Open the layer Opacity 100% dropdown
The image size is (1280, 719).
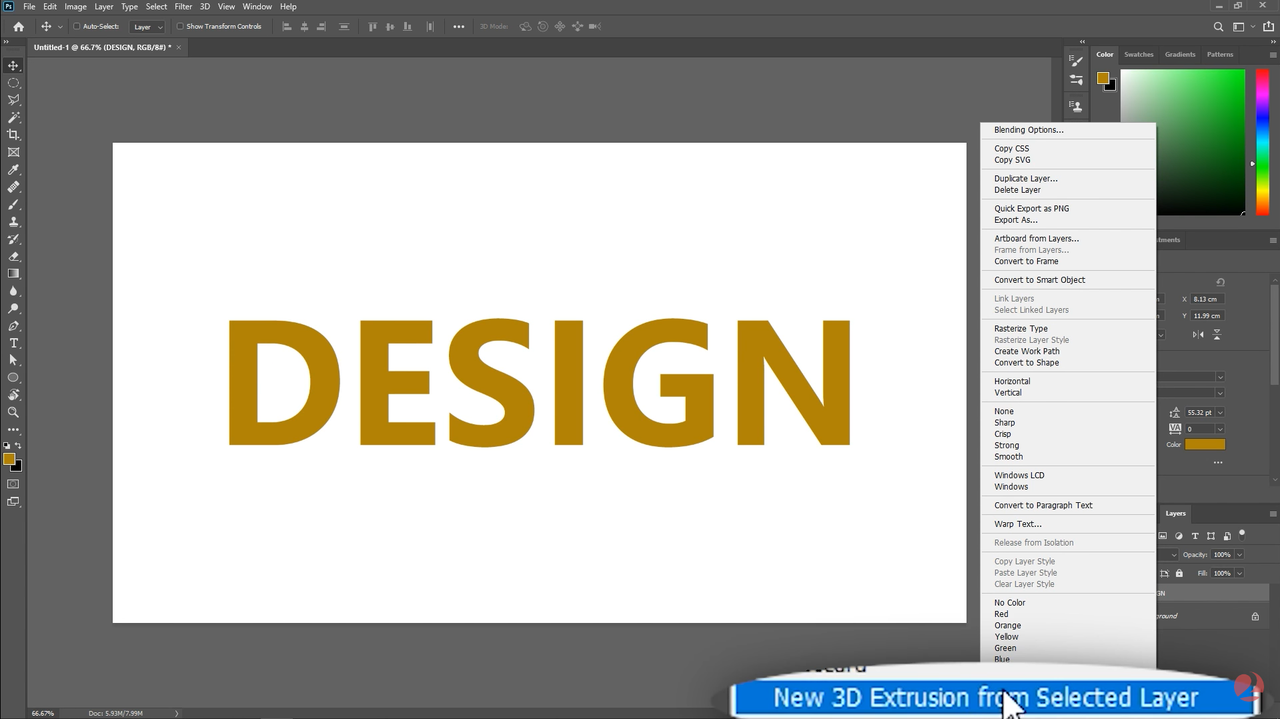(1239, 554)
